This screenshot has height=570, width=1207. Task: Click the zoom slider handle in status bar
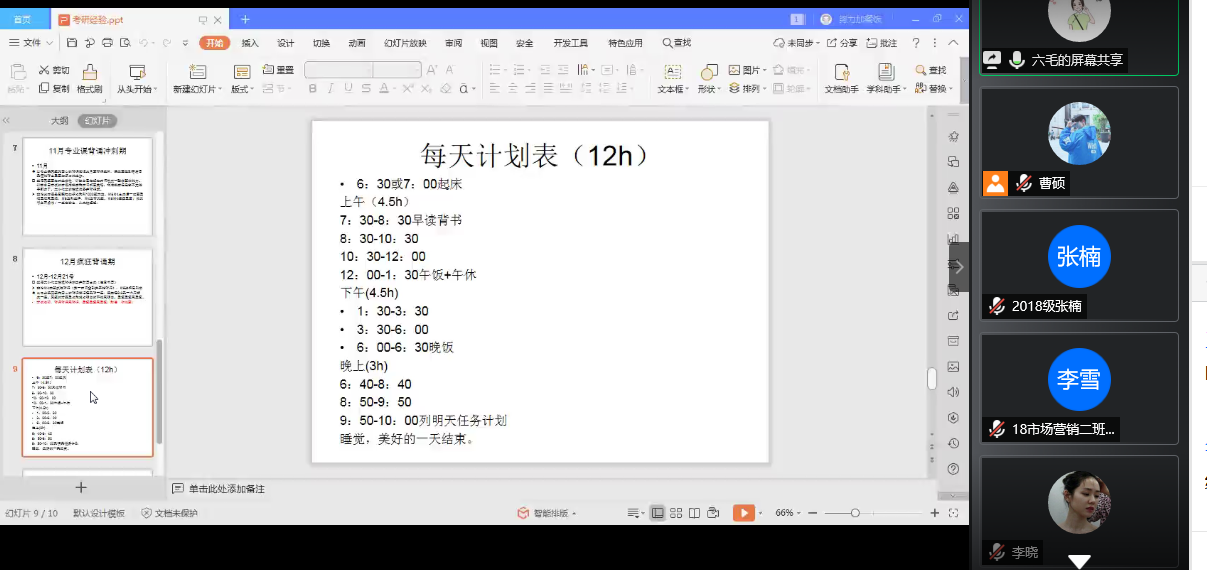pos(855,513)
